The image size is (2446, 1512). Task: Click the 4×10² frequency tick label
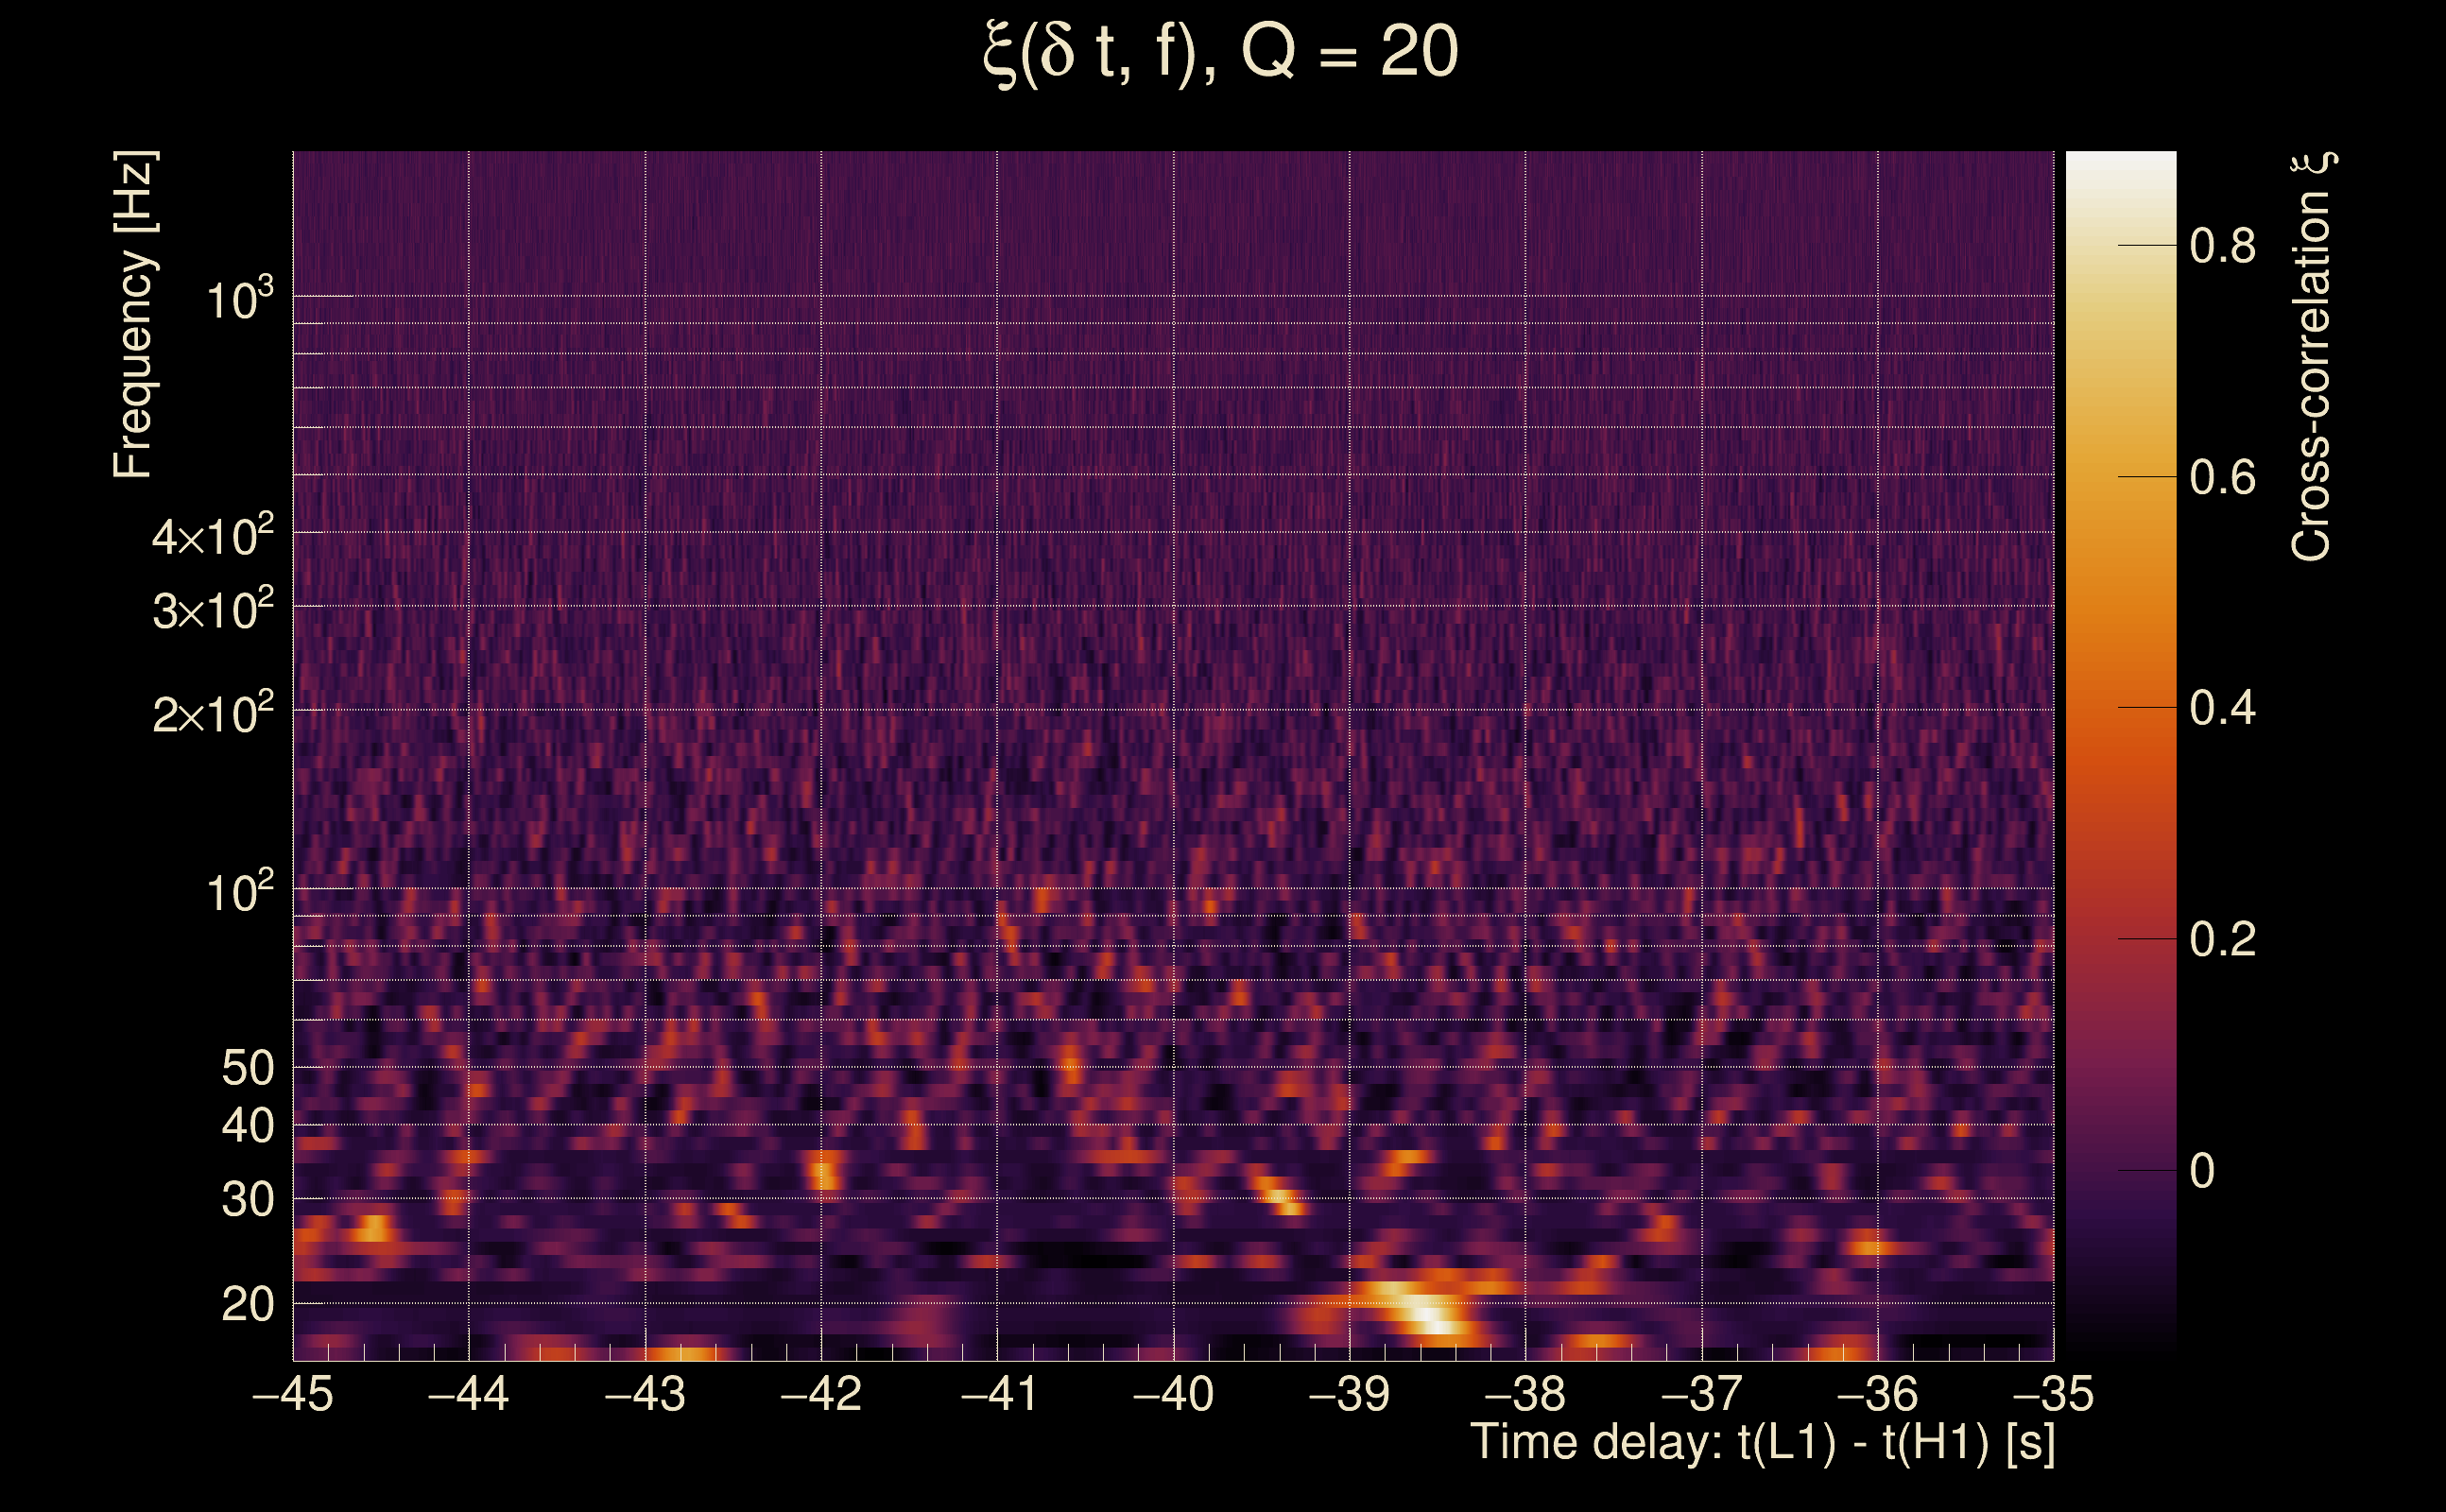point(212,536)
